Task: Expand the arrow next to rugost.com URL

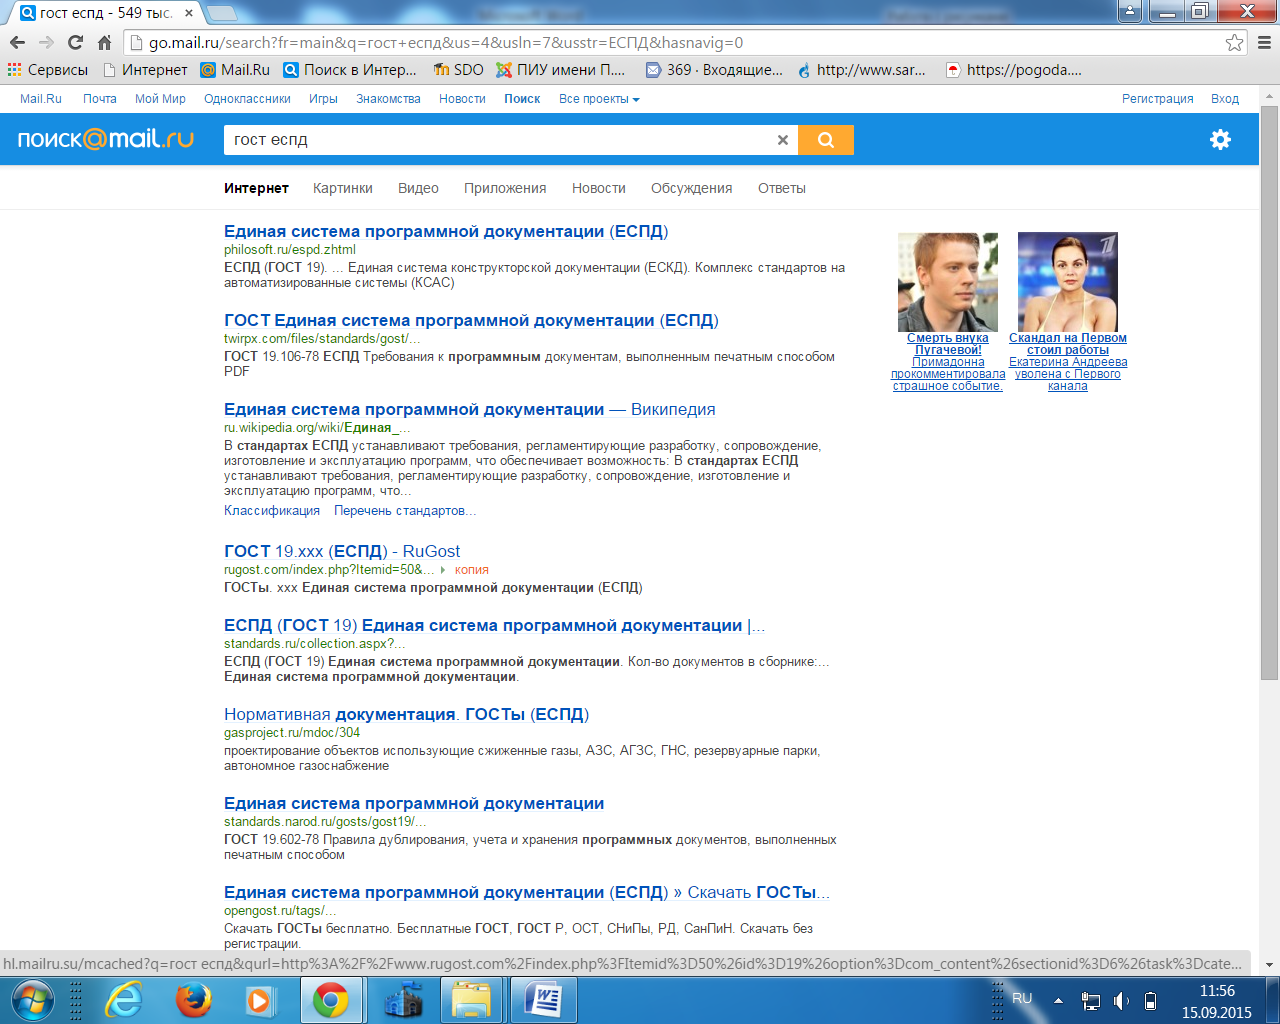Action: pos(443,570)
